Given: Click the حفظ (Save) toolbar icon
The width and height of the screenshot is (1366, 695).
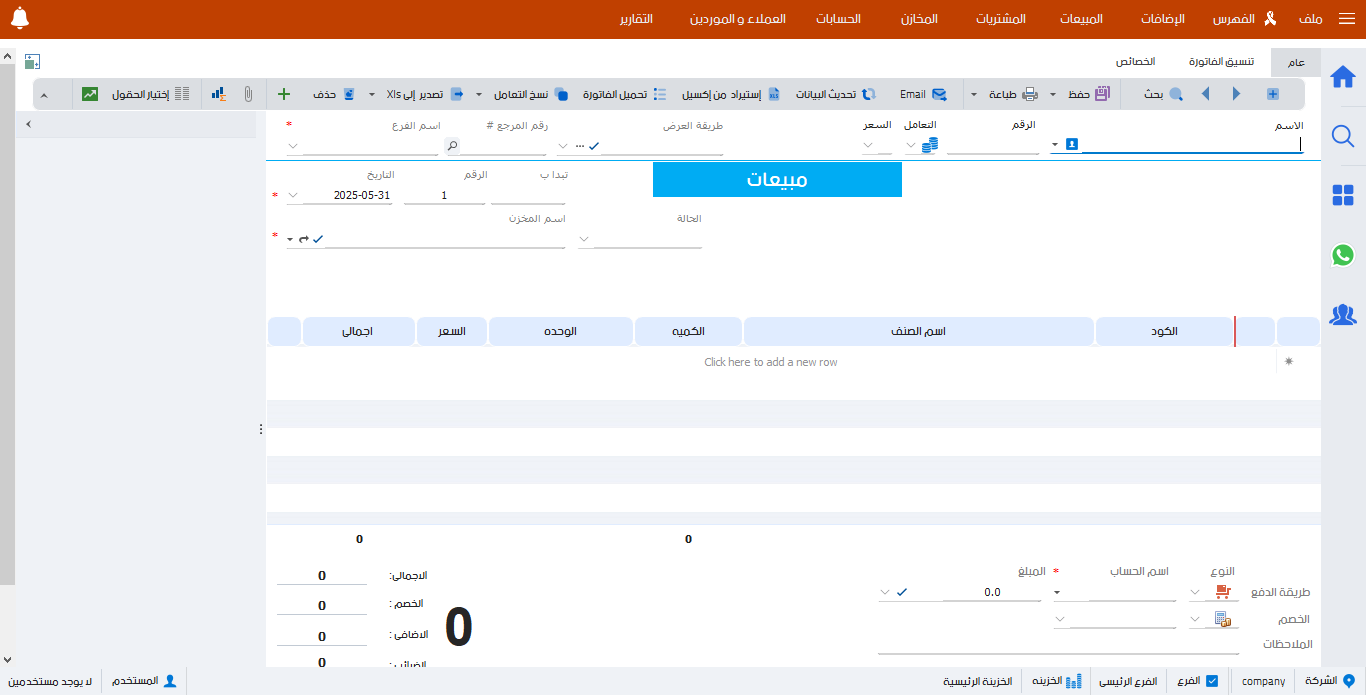Looking at the screenshot, I should (x=1091, y=93).
